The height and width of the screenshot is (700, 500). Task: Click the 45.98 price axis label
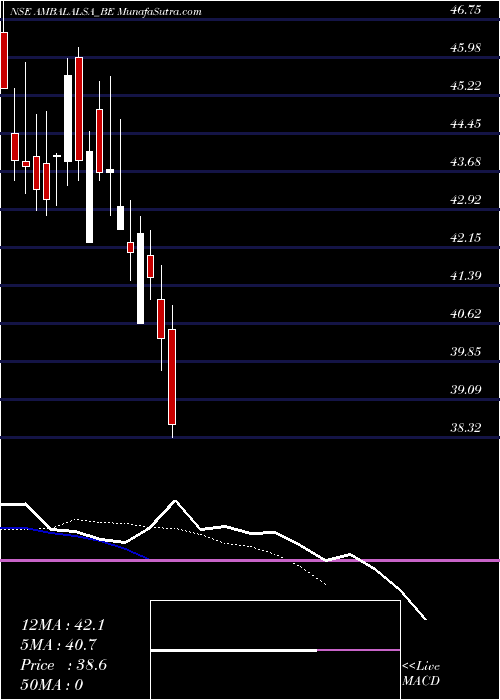pyautogui.click(x=466, y=48)
